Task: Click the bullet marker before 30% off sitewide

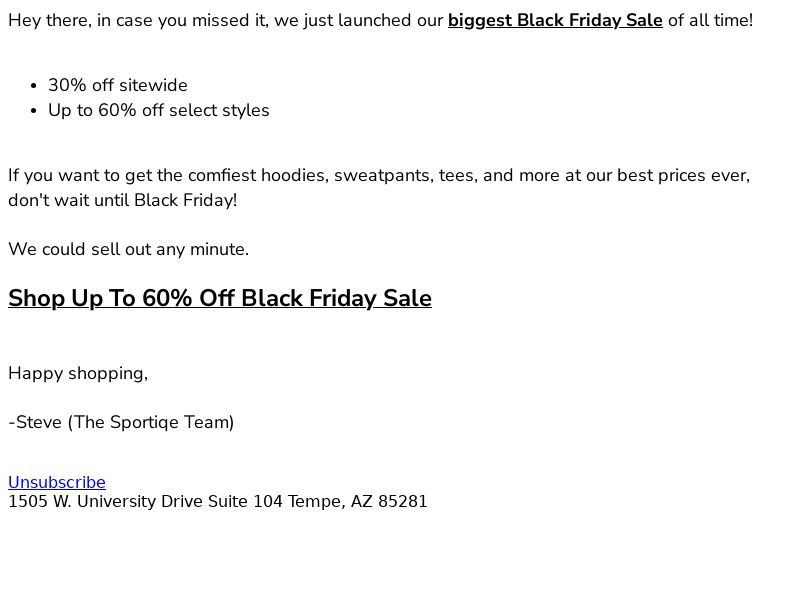Action: [34, 86]
